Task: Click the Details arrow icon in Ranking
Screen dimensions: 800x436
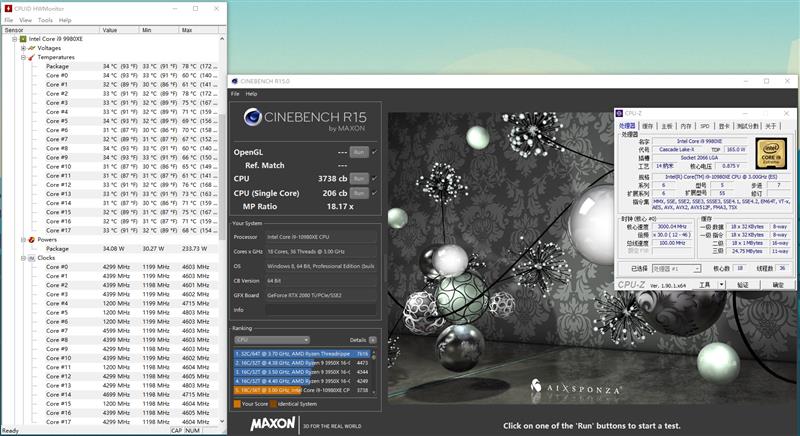Action: click(373, 340)
